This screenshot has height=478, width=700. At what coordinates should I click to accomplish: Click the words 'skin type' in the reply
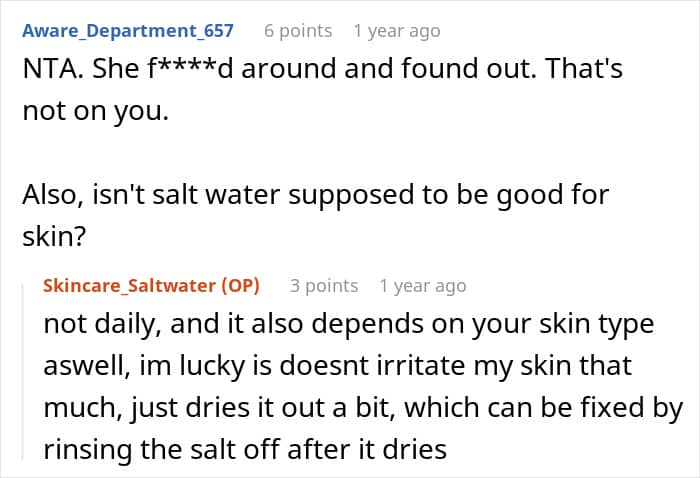[x=616, y=326]
